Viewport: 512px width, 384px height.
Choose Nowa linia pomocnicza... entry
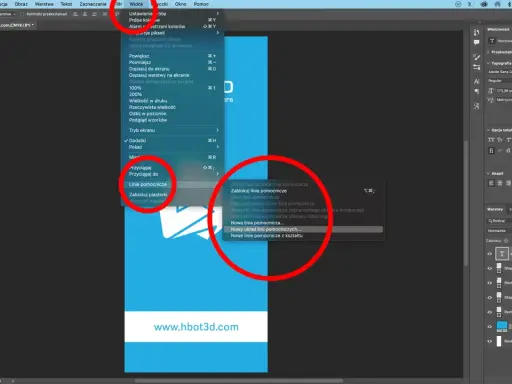tap(303, 223)
